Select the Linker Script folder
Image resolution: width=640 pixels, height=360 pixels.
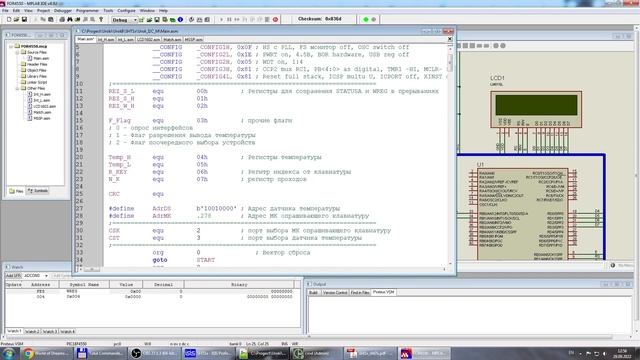pos(37,82)
